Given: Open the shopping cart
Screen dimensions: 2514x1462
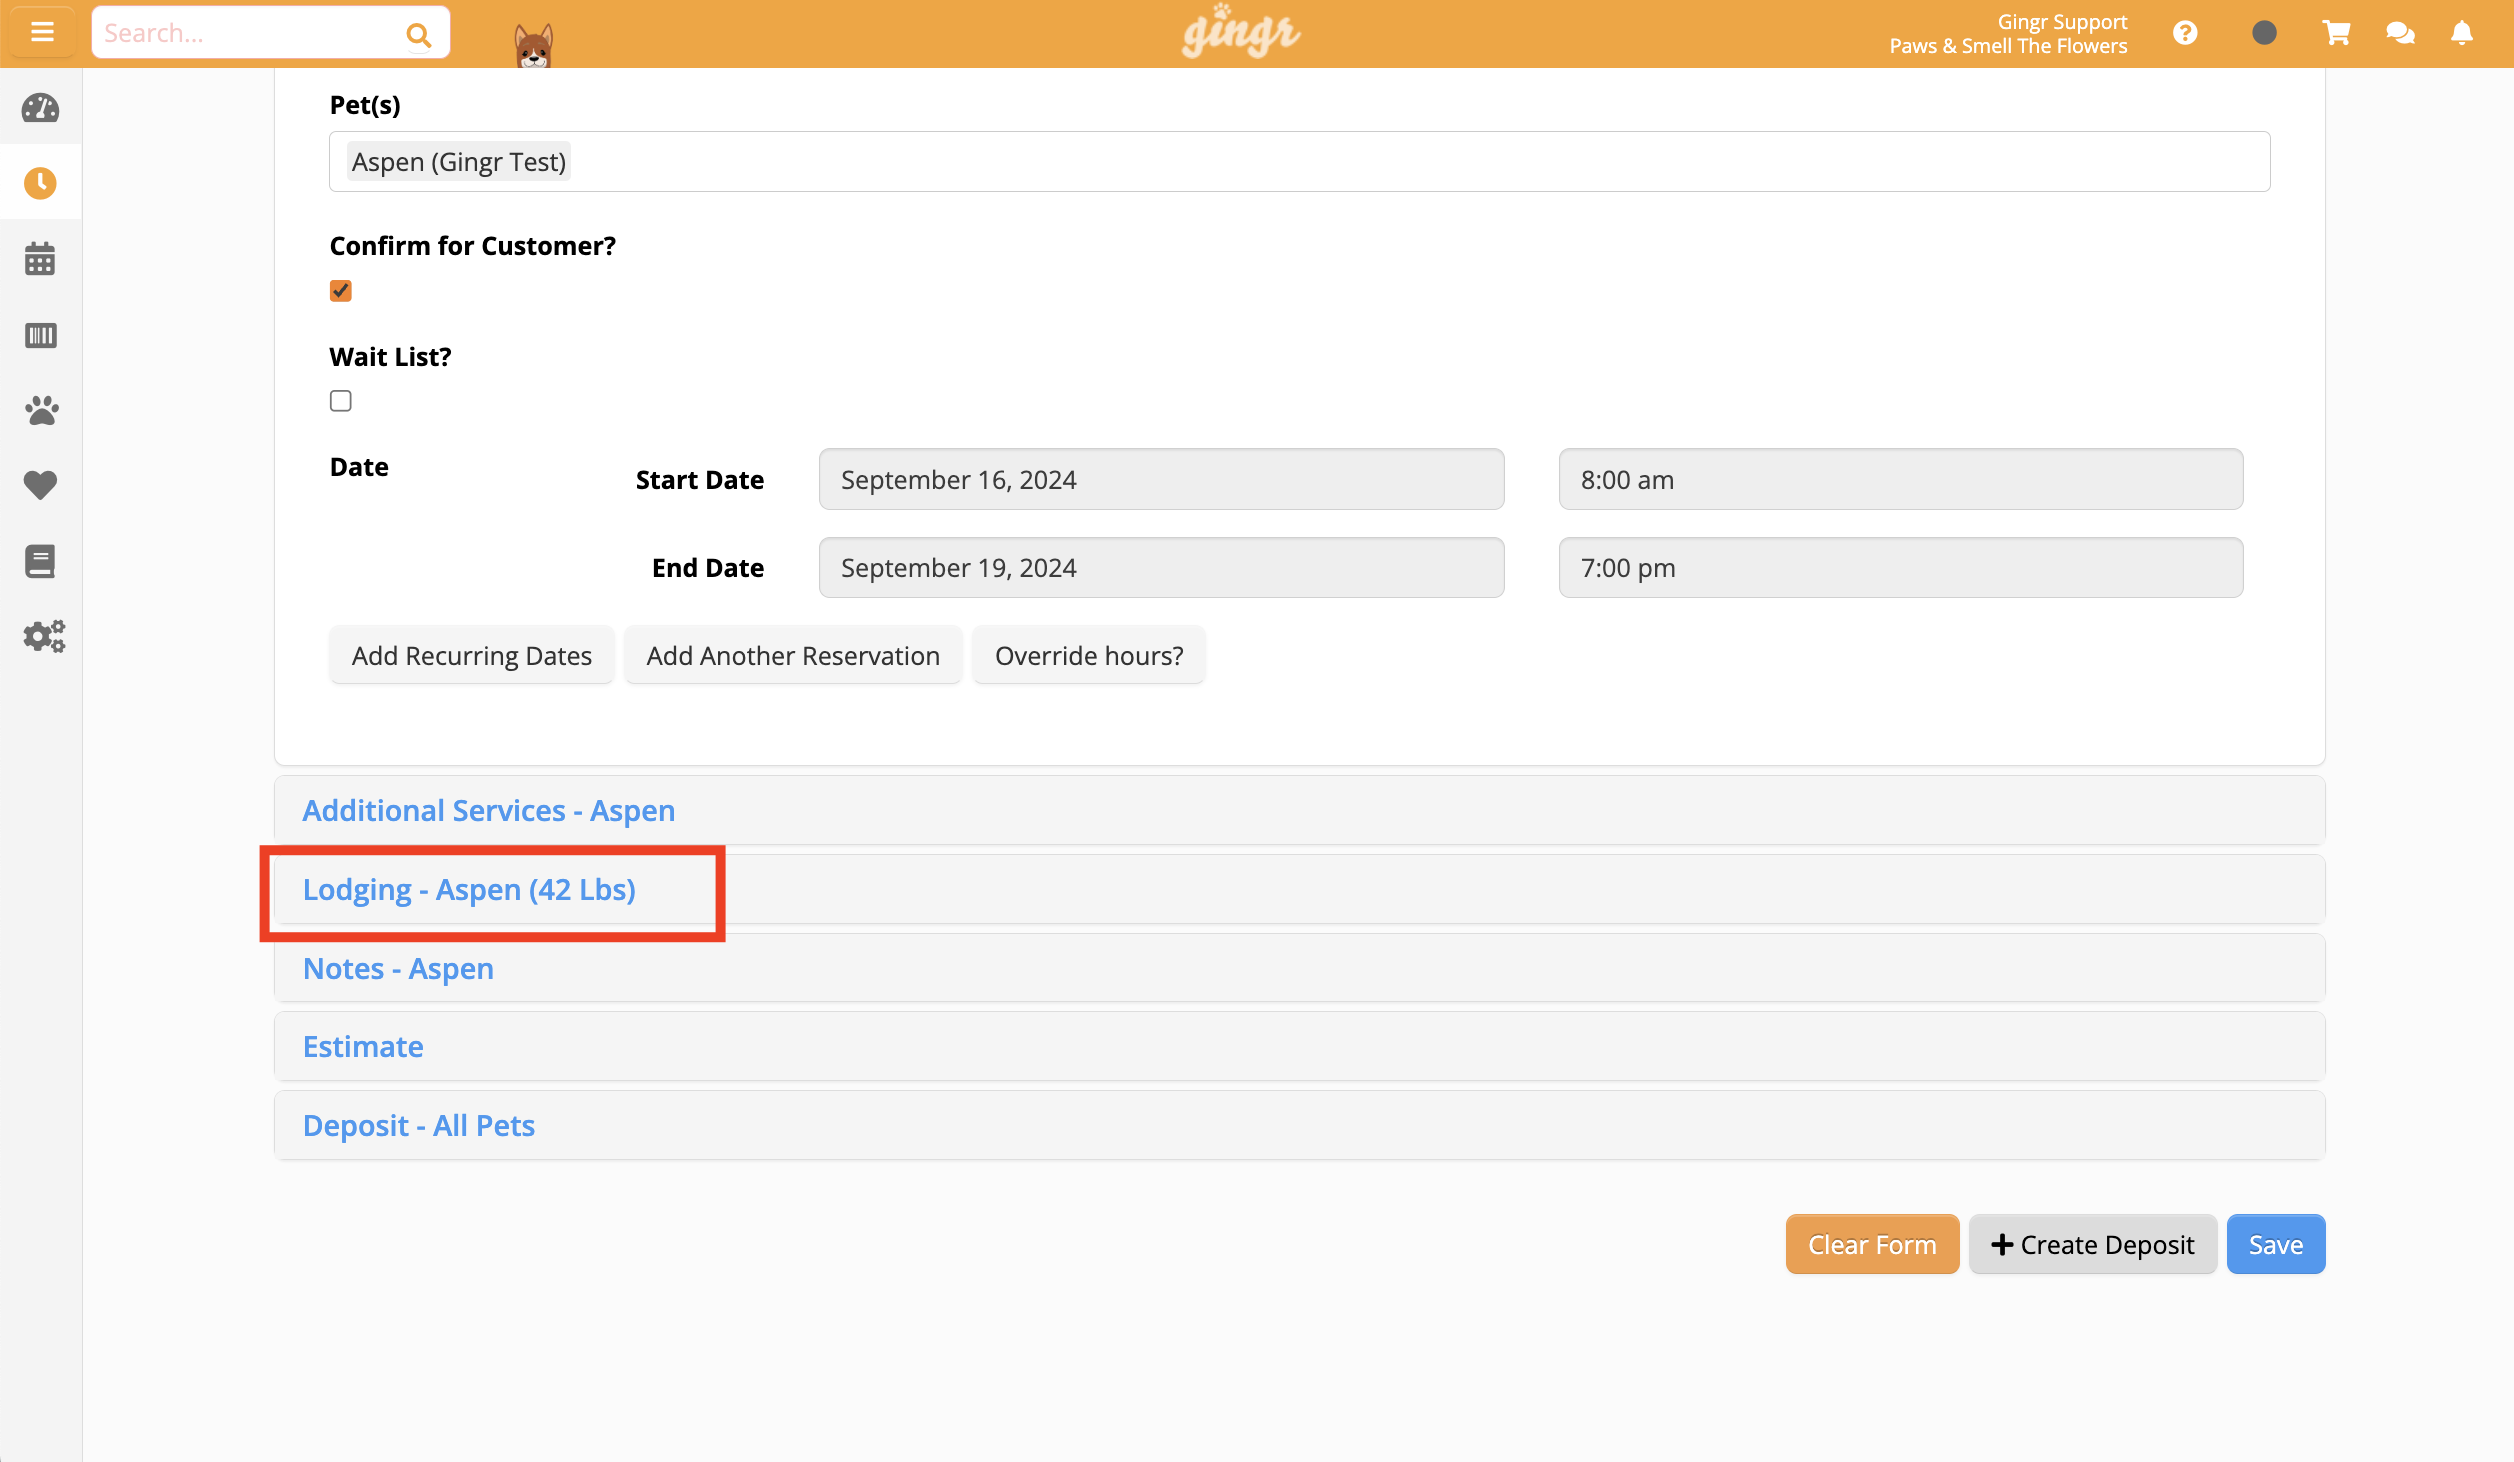Looking at the screenshot, I should pyautogui.click(x=2337, y=33).
